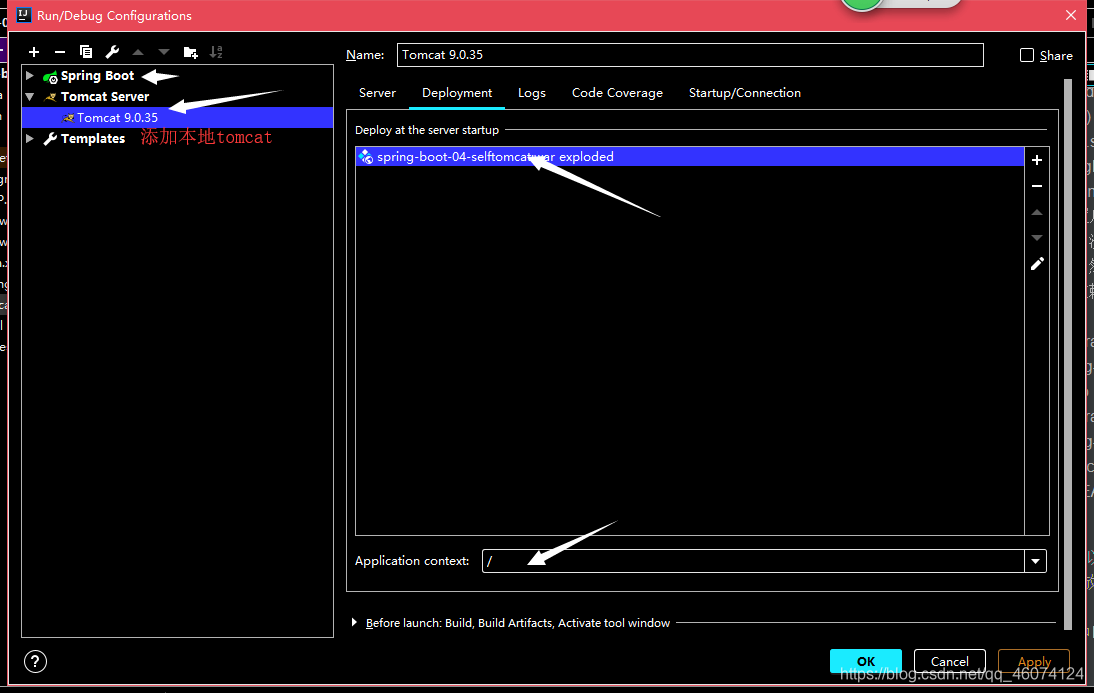The width and height of the screenshot is (1094, 693).
Task: Edit deployment artifact with pencil icon
Action: [1037, 264]
